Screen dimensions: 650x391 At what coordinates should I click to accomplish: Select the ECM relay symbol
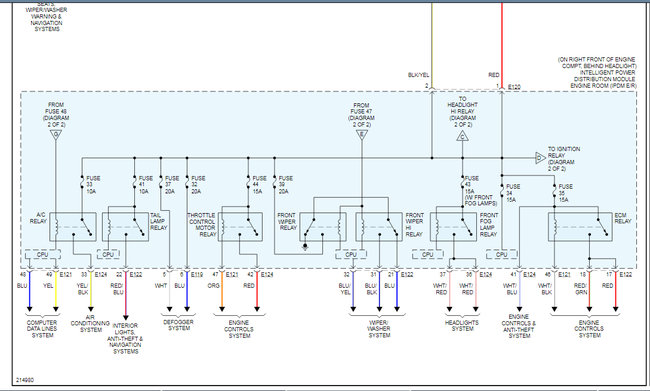pos(580,227)
